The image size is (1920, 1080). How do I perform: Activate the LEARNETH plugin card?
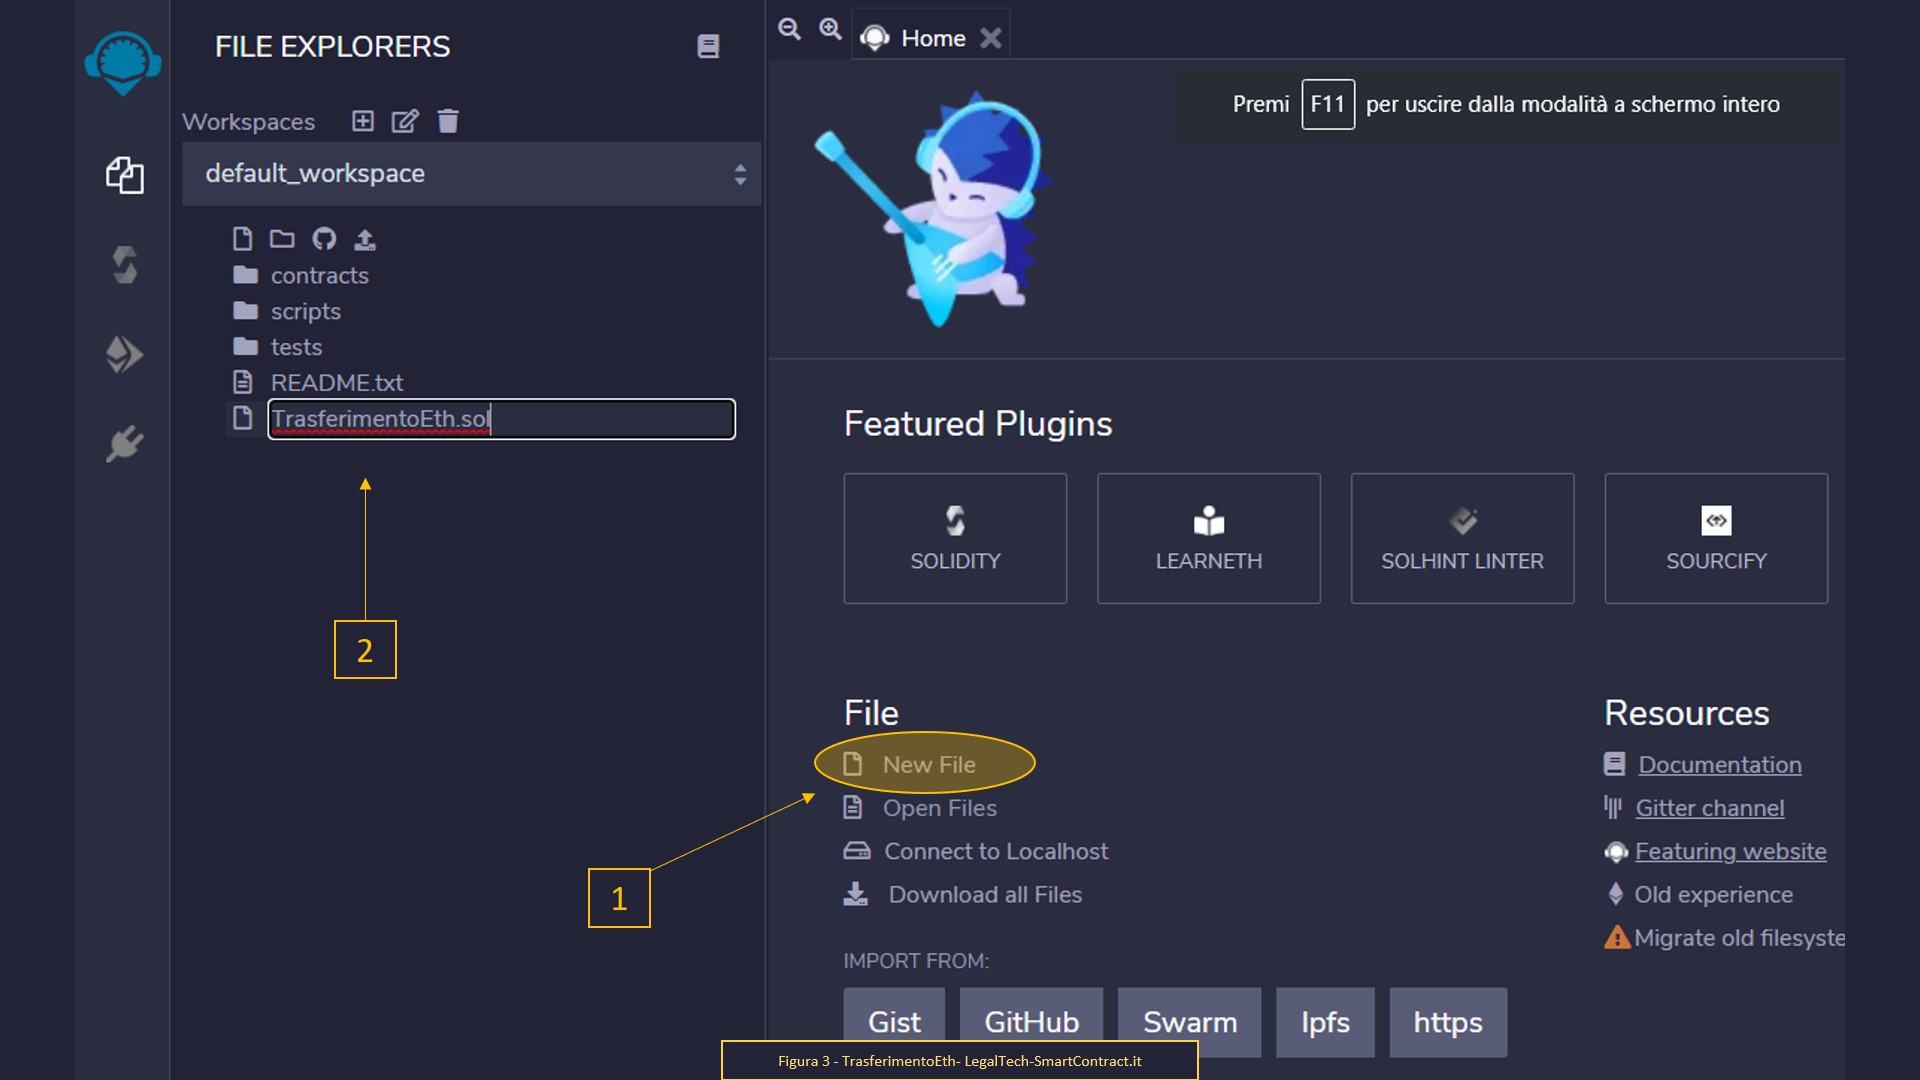coord(1209,538)
